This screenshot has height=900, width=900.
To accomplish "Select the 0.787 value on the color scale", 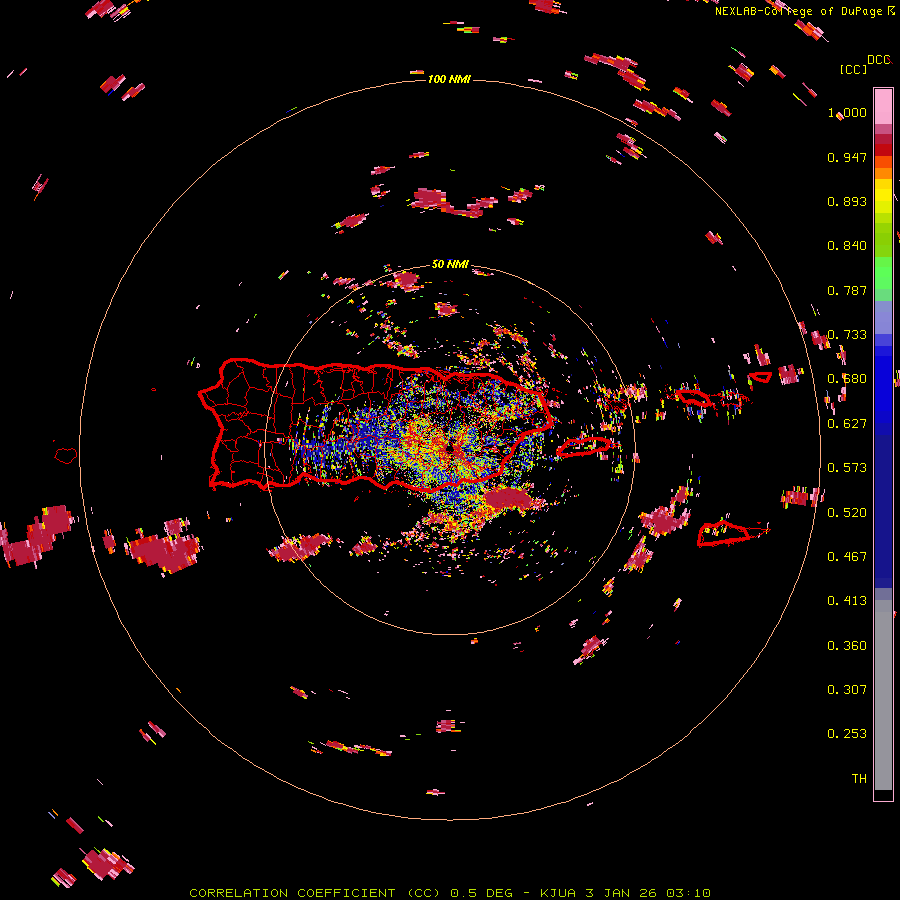I will click(x=847, y=290).
